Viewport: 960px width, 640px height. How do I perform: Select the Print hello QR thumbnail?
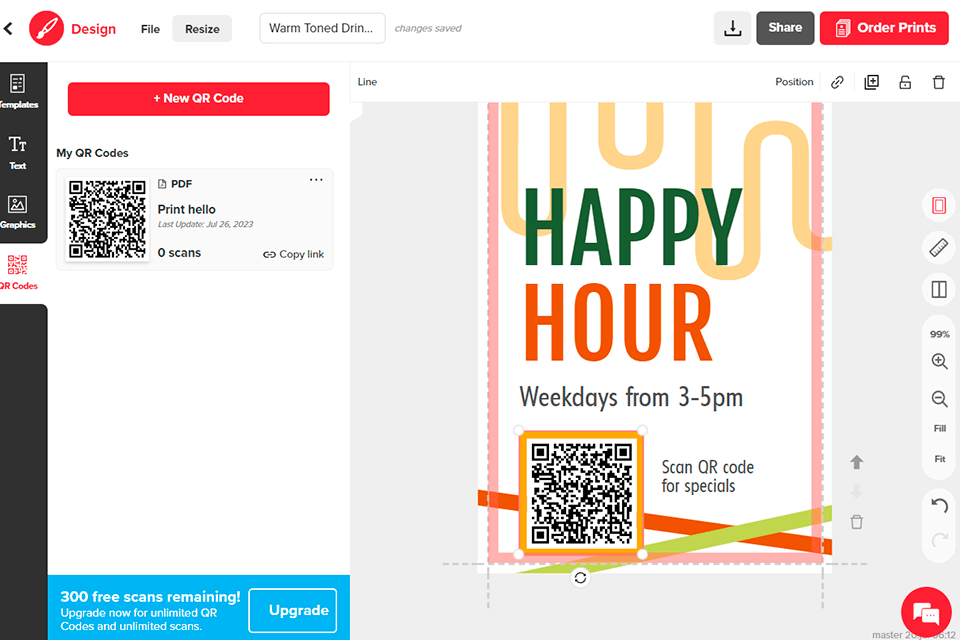(x=108, y=219)
